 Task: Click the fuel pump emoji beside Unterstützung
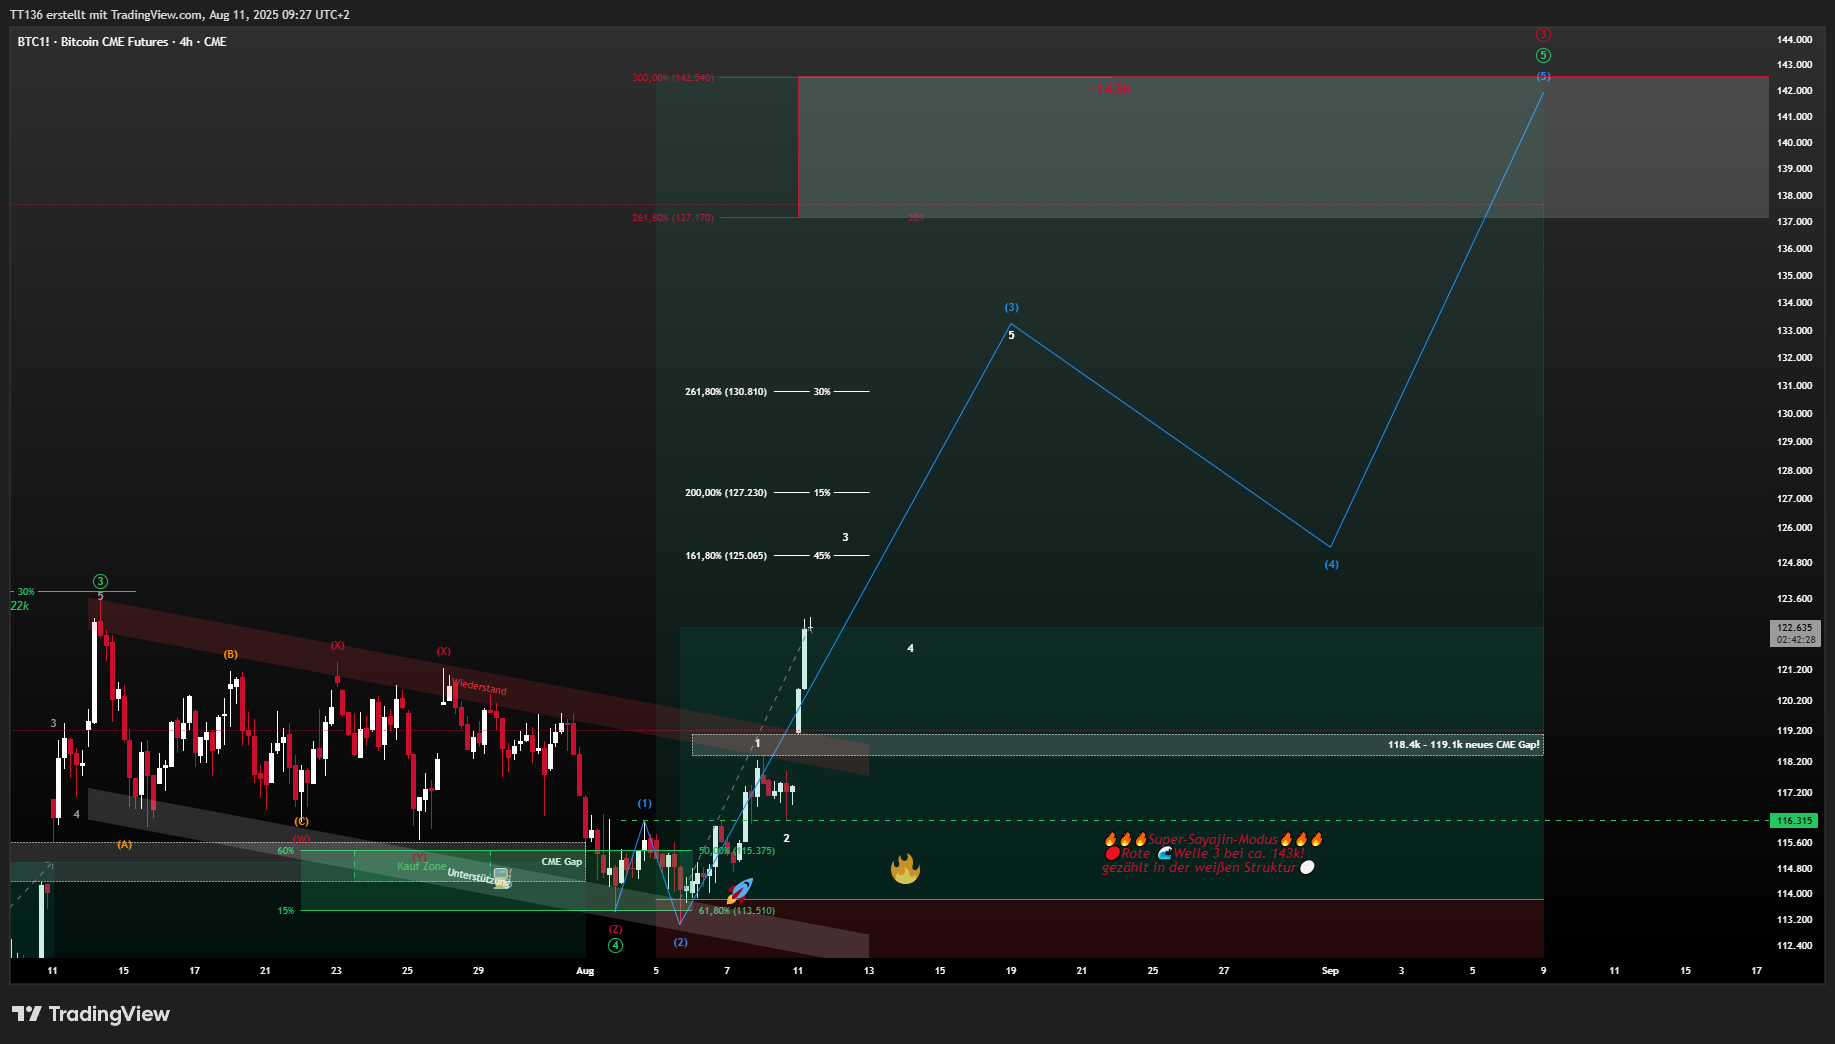(502, 877)
